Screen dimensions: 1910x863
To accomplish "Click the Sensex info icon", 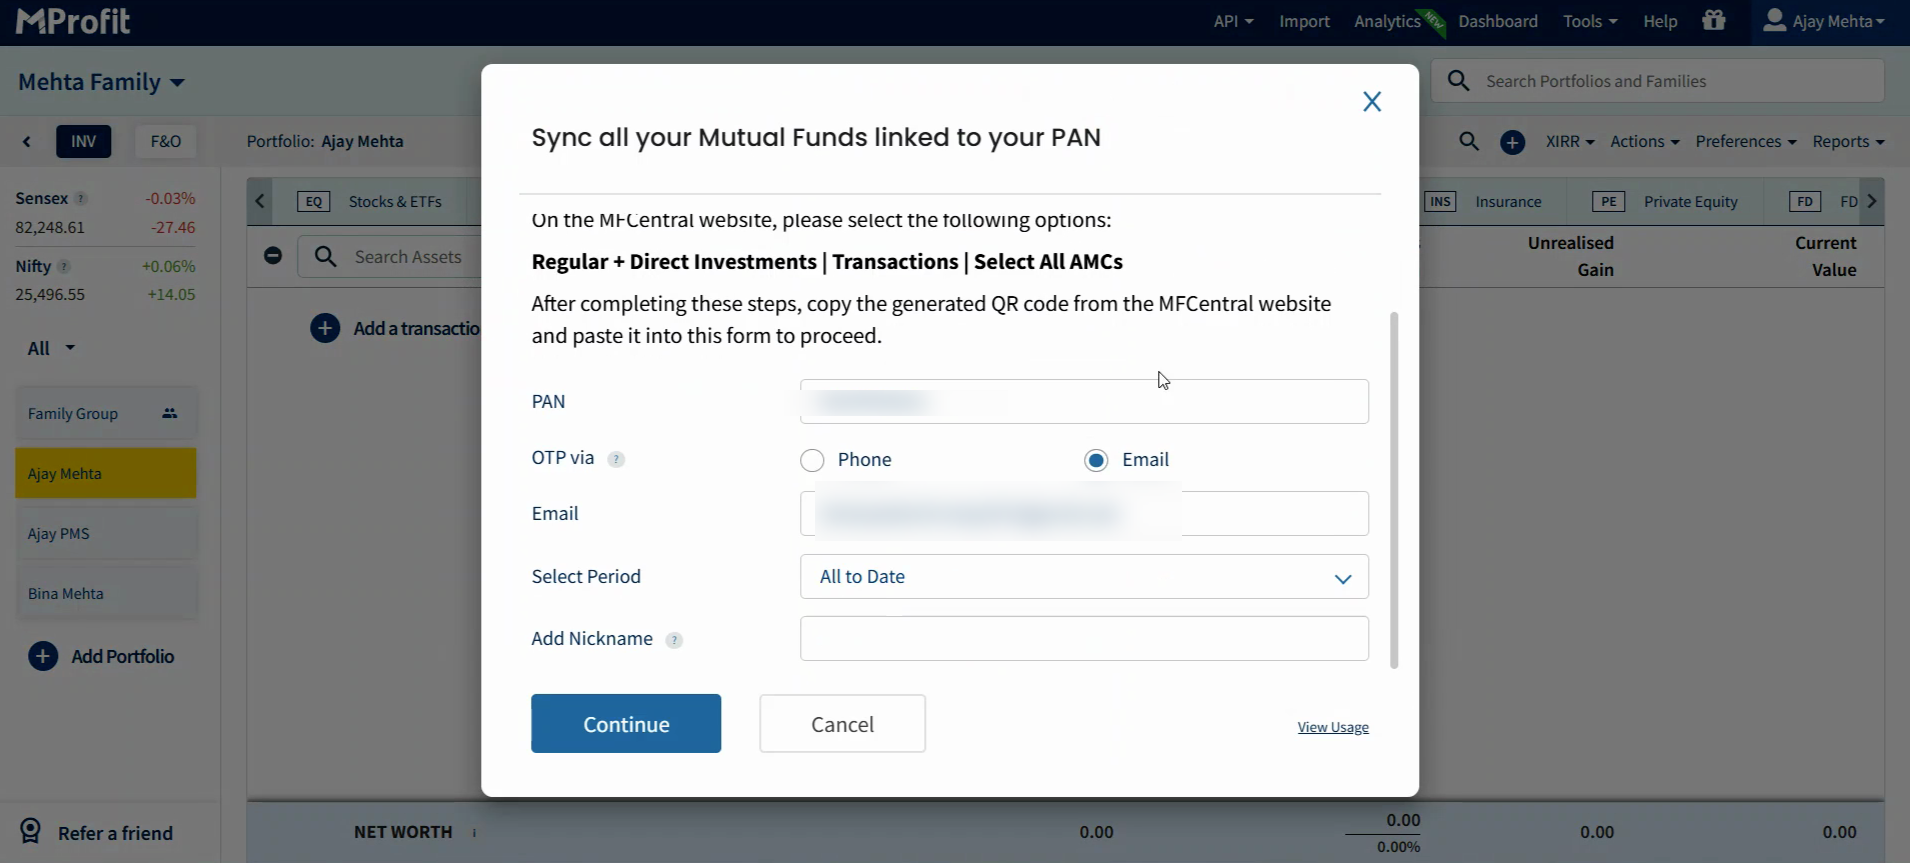I will (x=81, y=199).
